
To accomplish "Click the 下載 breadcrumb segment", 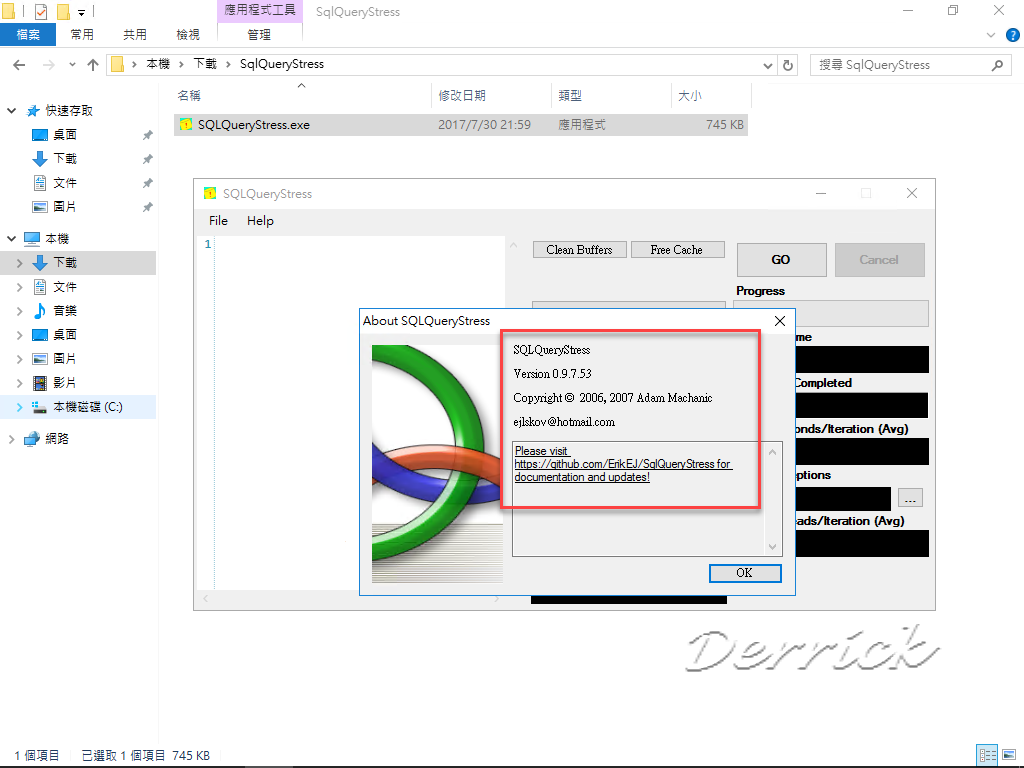I will click(x=205, y=64).
